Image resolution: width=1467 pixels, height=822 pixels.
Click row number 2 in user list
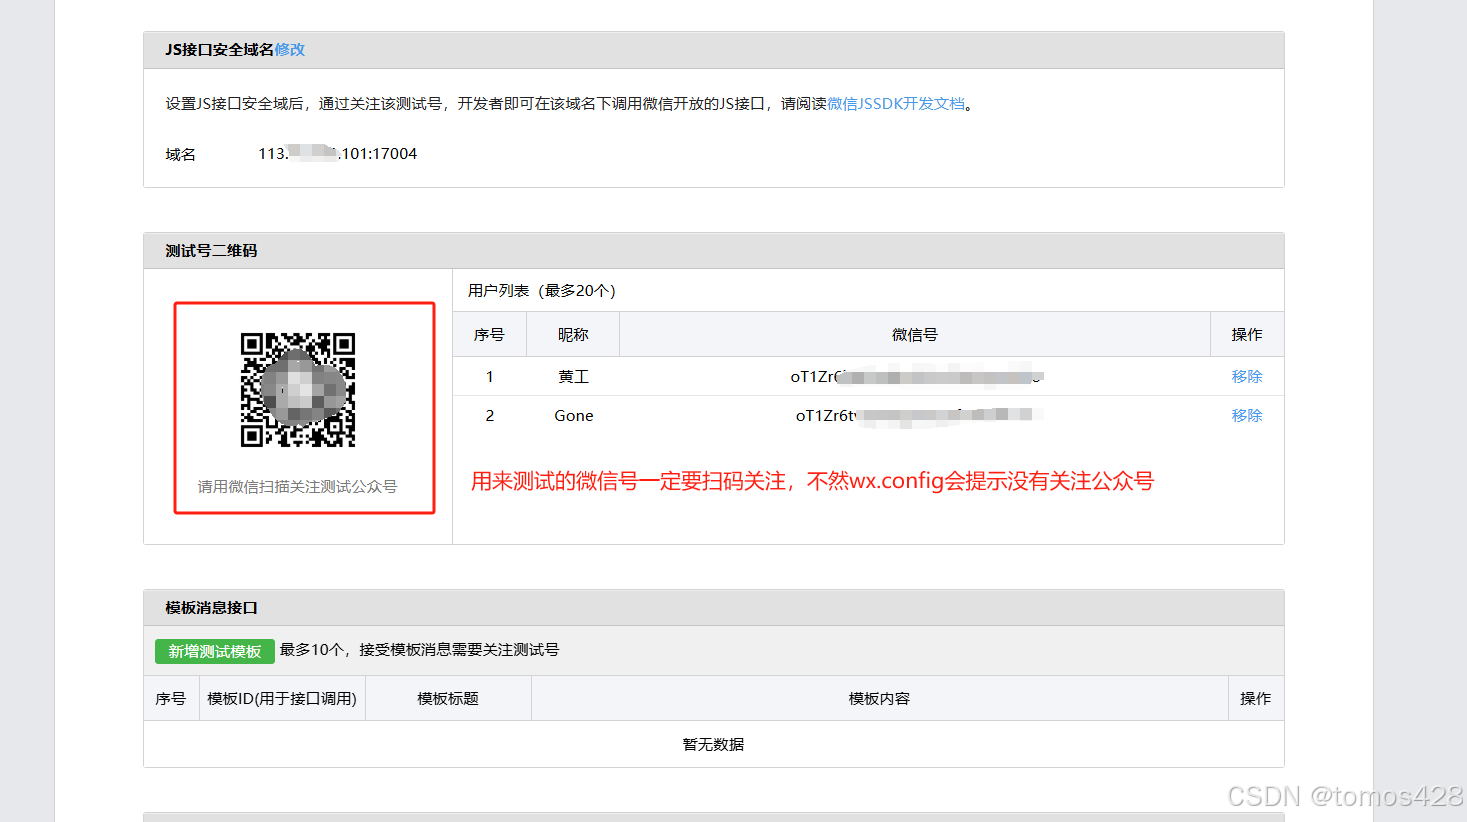[489, 416]
